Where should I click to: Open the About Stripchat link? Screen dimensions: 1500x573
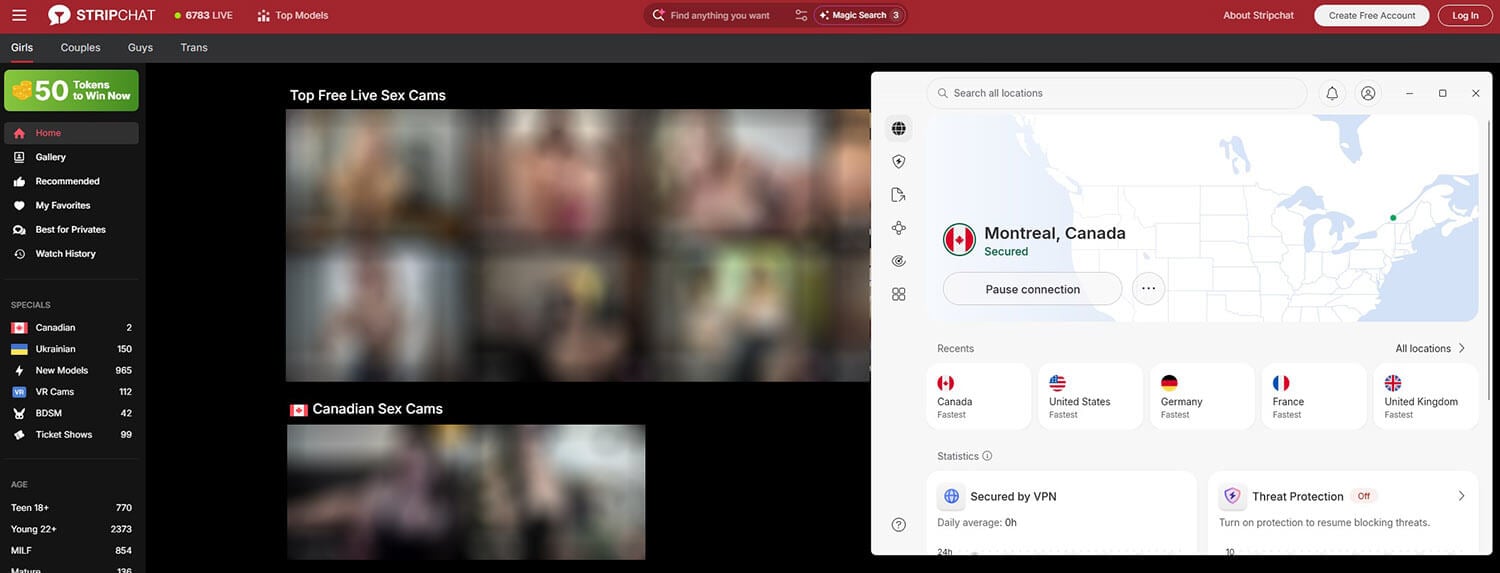(1258, 15)
